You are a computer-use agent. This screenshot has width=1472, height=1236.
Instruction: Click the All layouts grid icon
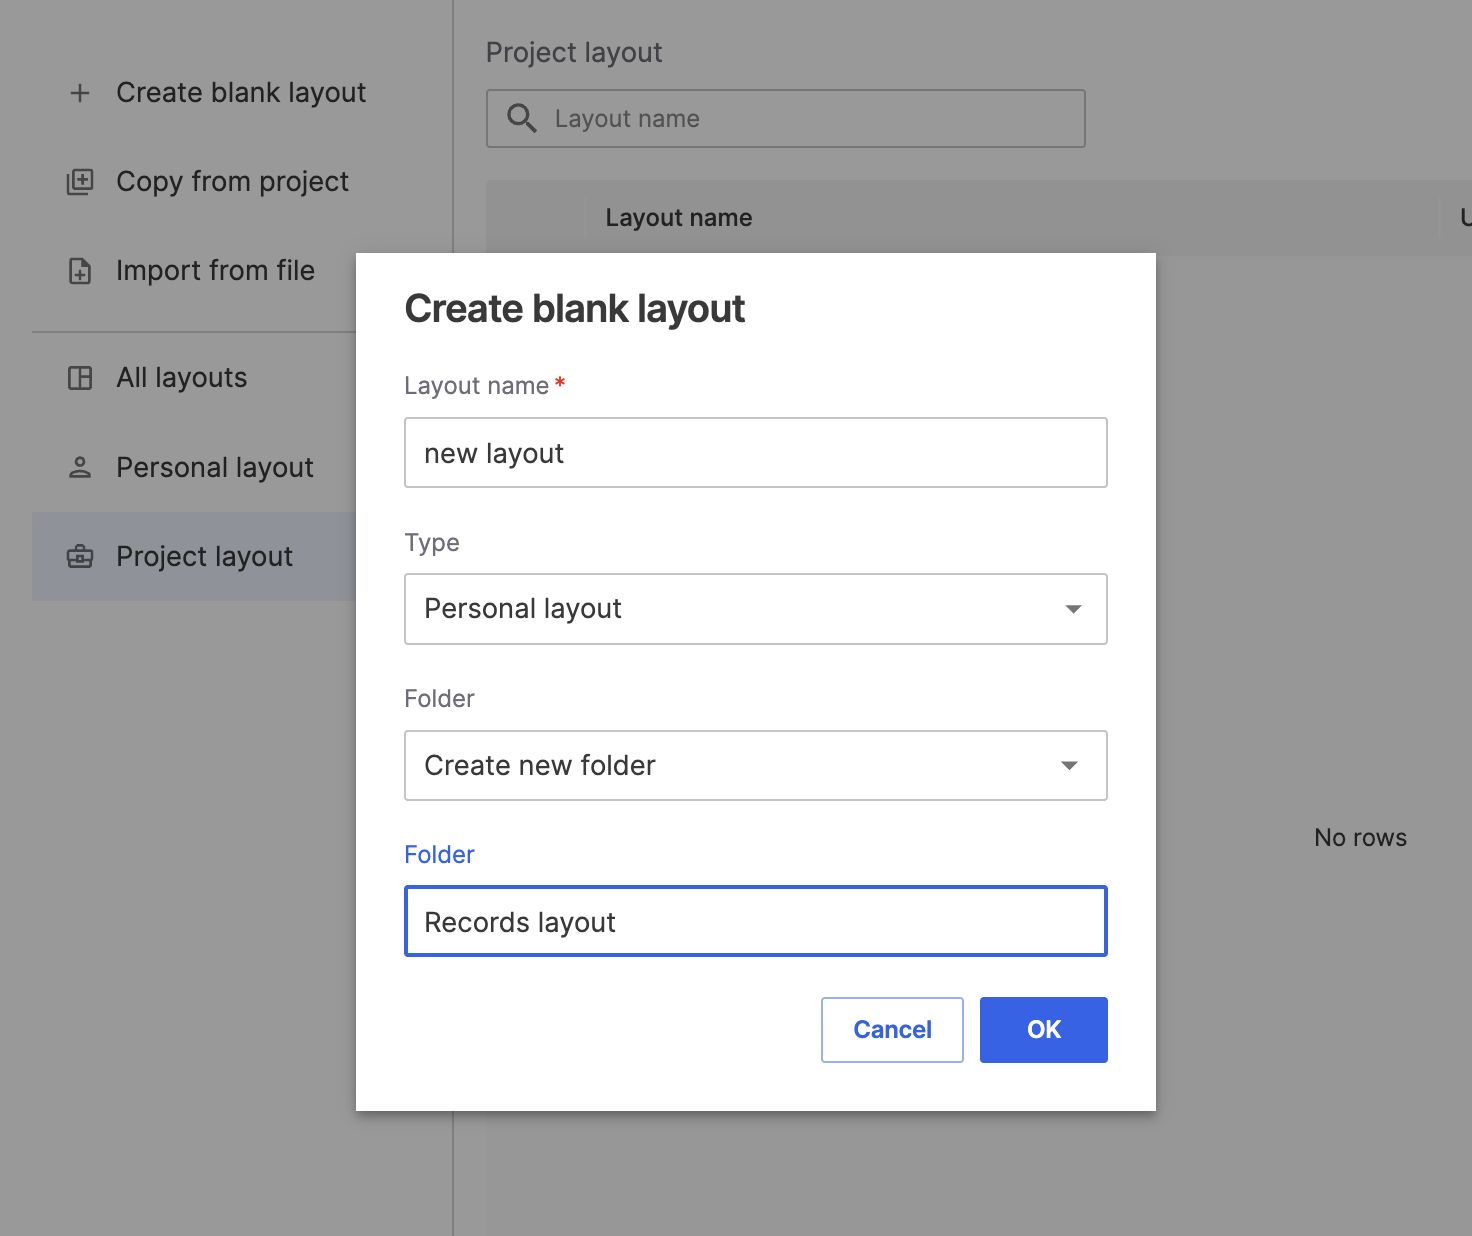pos(80,378)
